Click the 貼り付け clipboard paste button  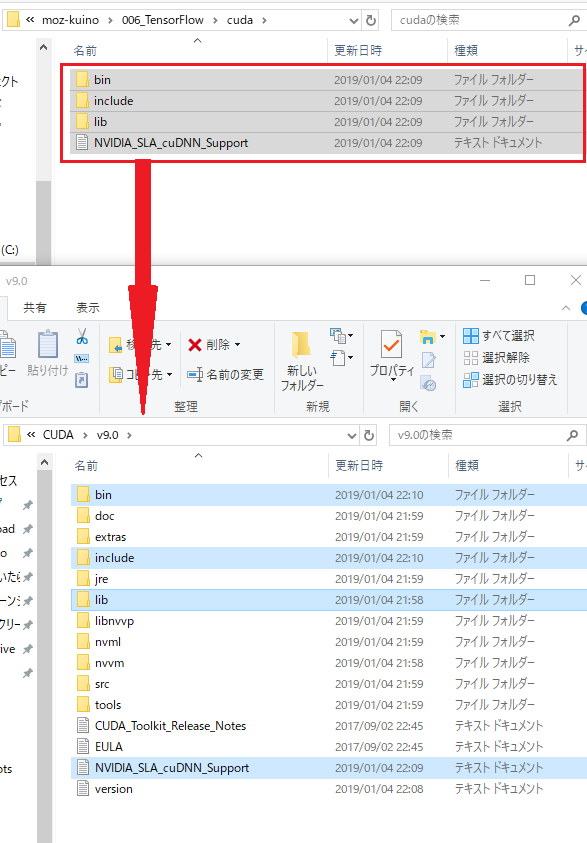pyautogui.click(x=48, y=352)
